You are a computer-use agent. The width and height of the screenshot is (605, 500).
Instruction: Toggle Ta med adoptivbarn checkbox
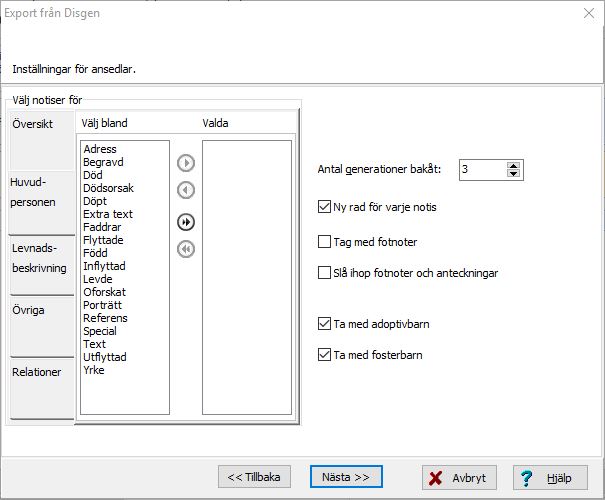tap(324, 324)
